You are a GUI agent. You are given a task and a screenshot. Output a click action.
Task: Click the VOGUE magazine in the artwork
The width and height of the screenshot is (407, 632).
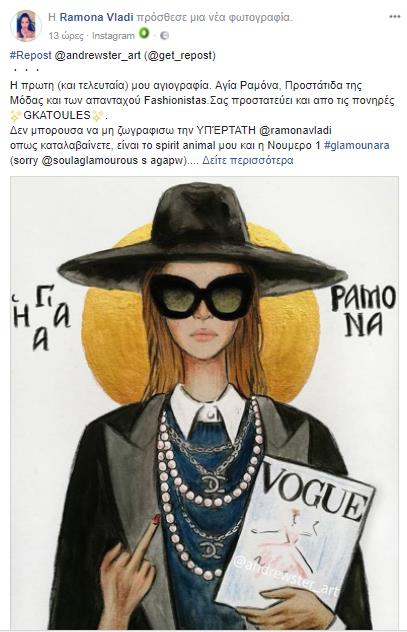point(296,532)
